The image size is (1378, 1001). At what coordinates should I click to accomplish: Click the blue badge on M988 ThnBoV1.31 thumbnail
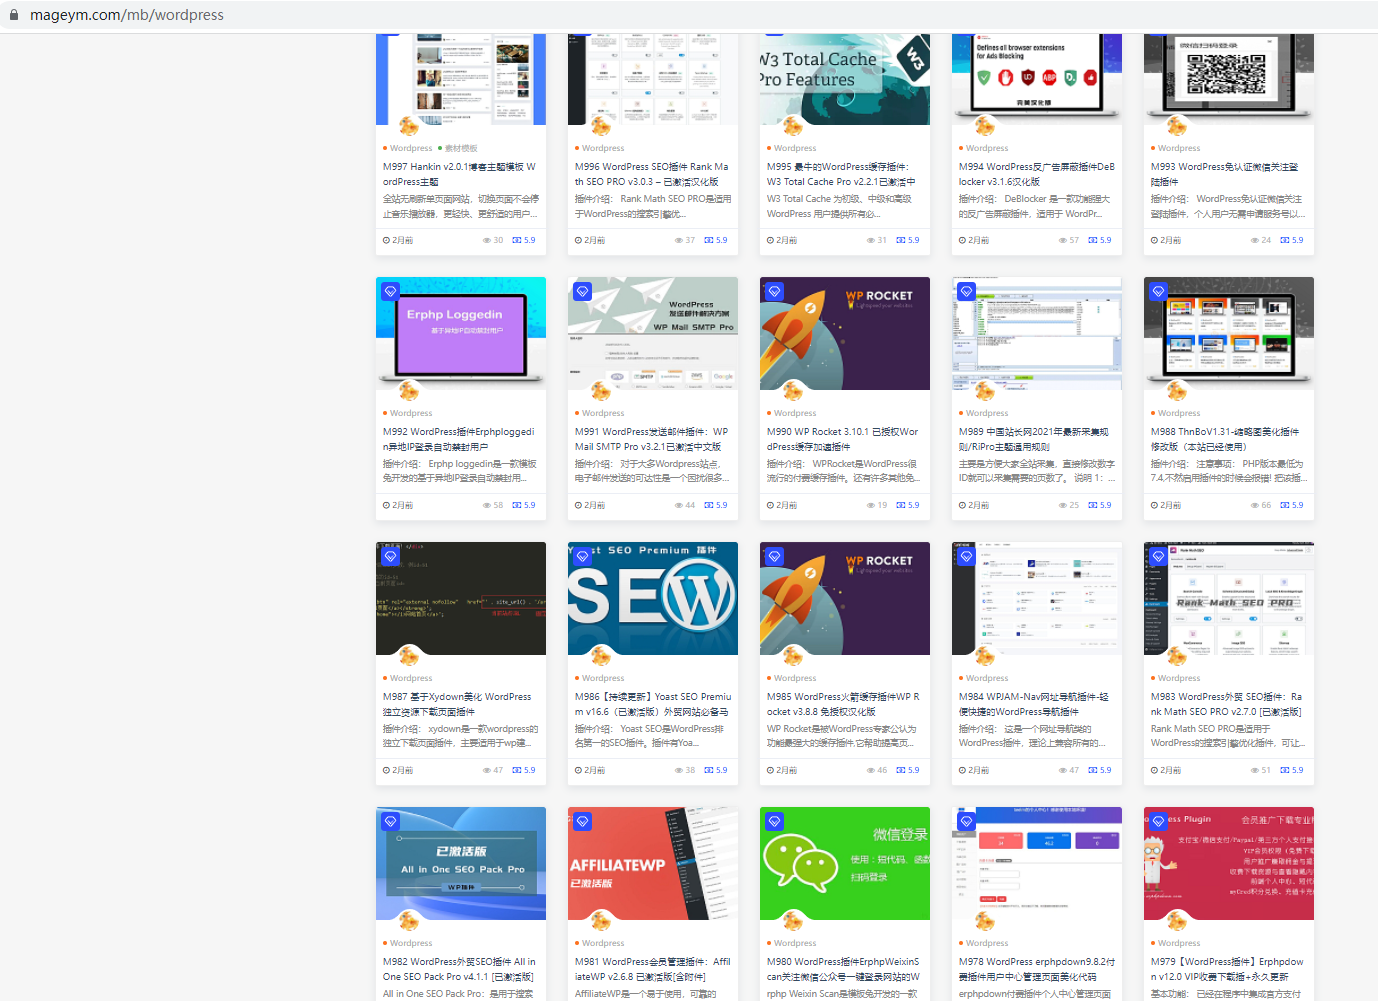(1159, 291)
